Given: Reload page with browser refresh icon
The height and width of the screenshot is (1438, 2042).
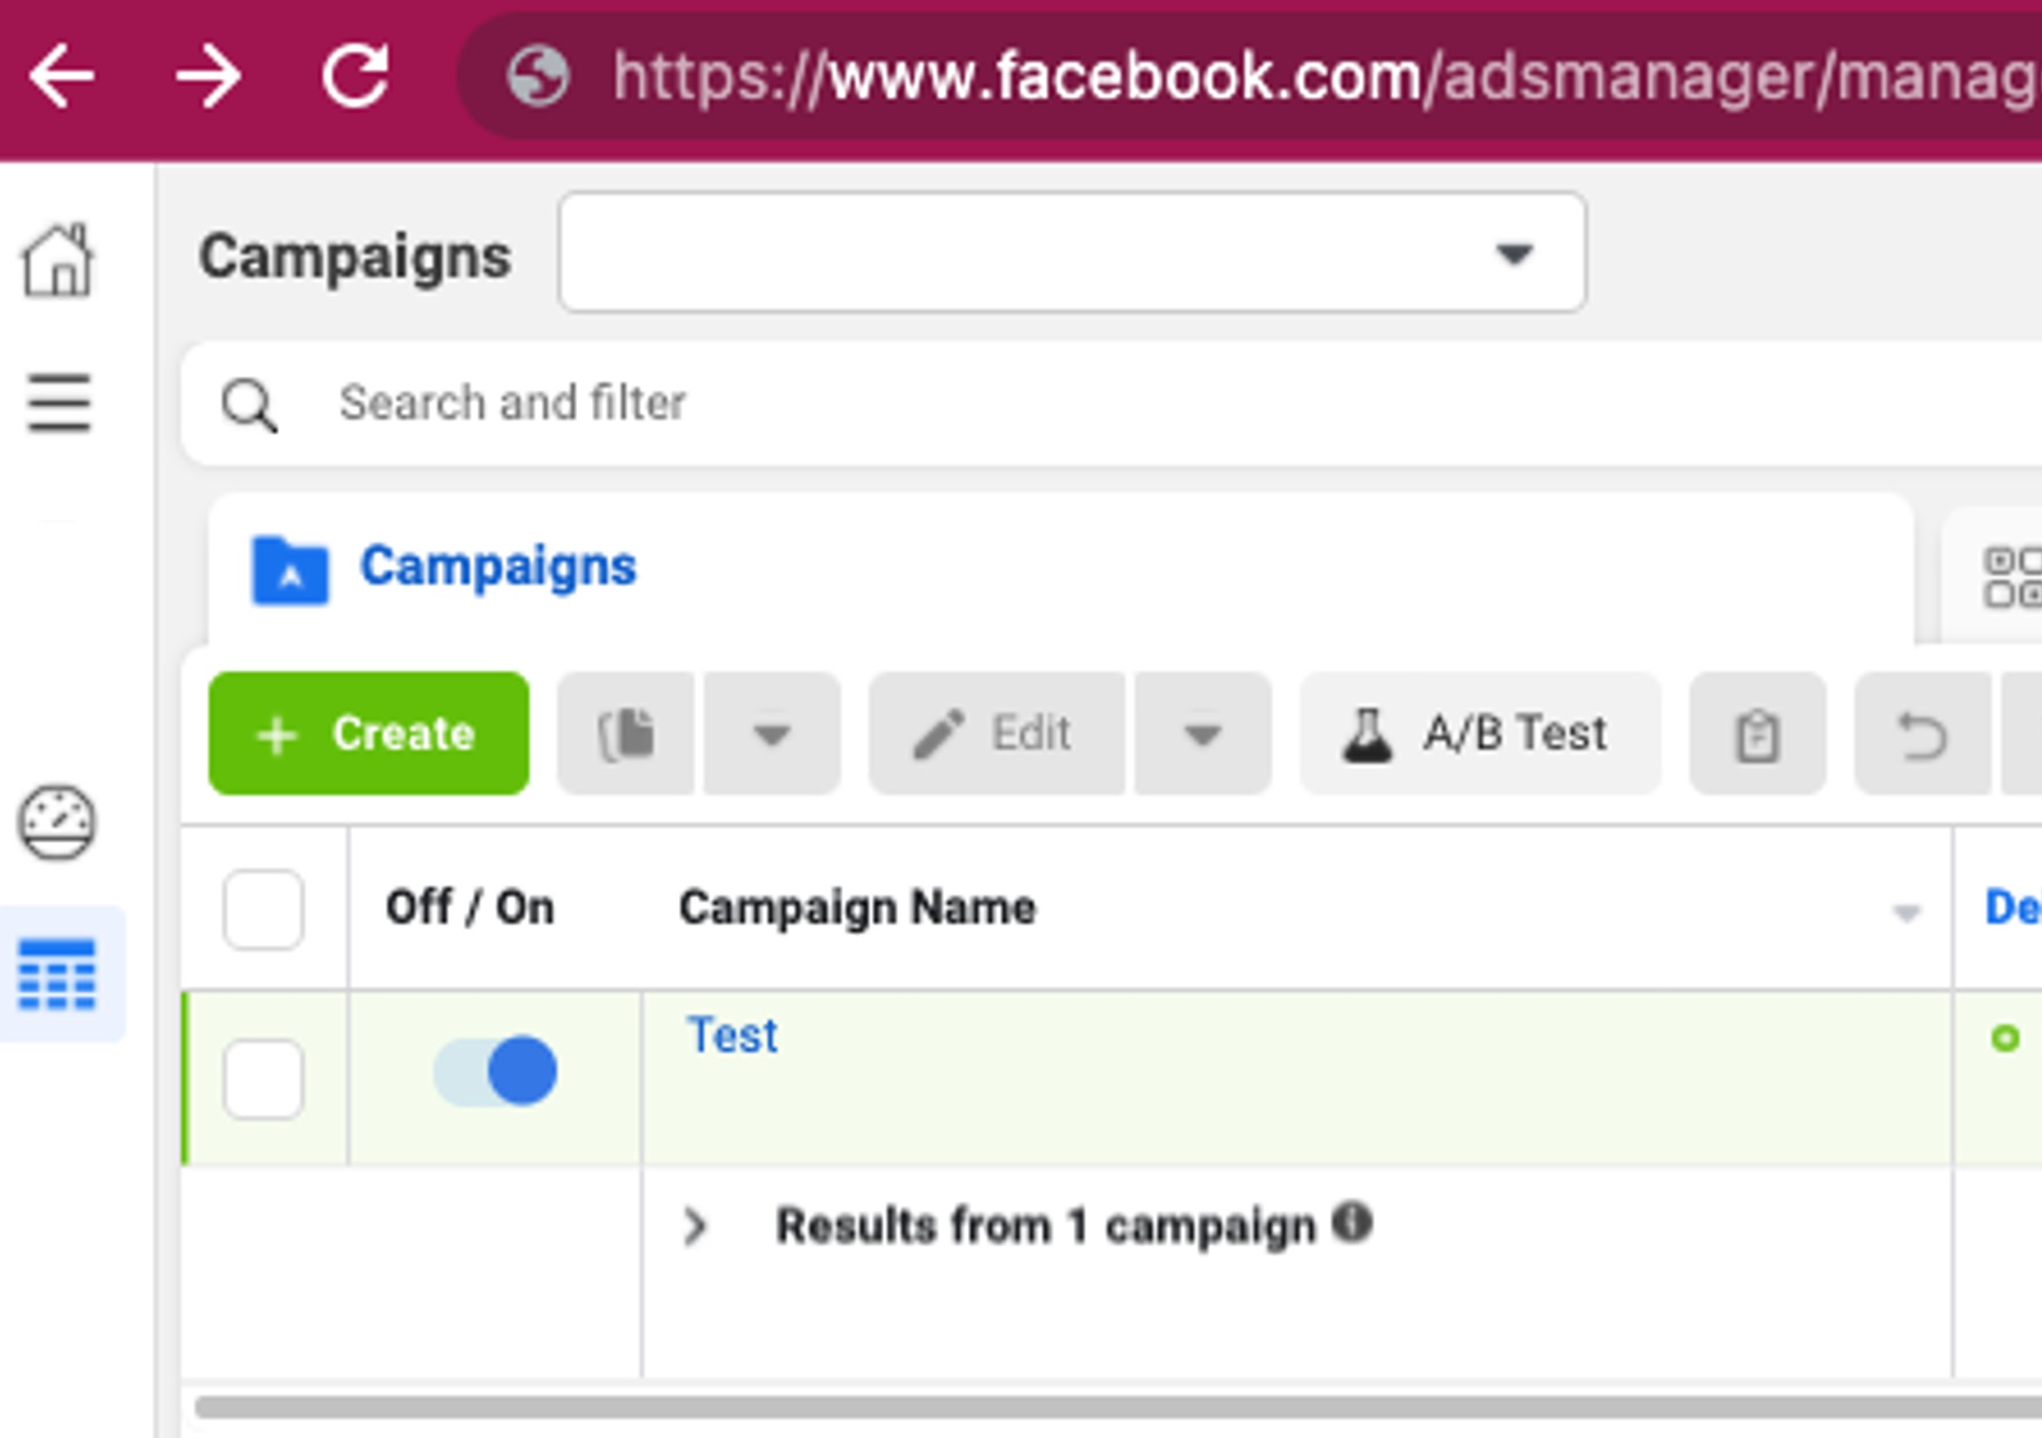Looking at the screenshot, I should [x=355, y=76].
